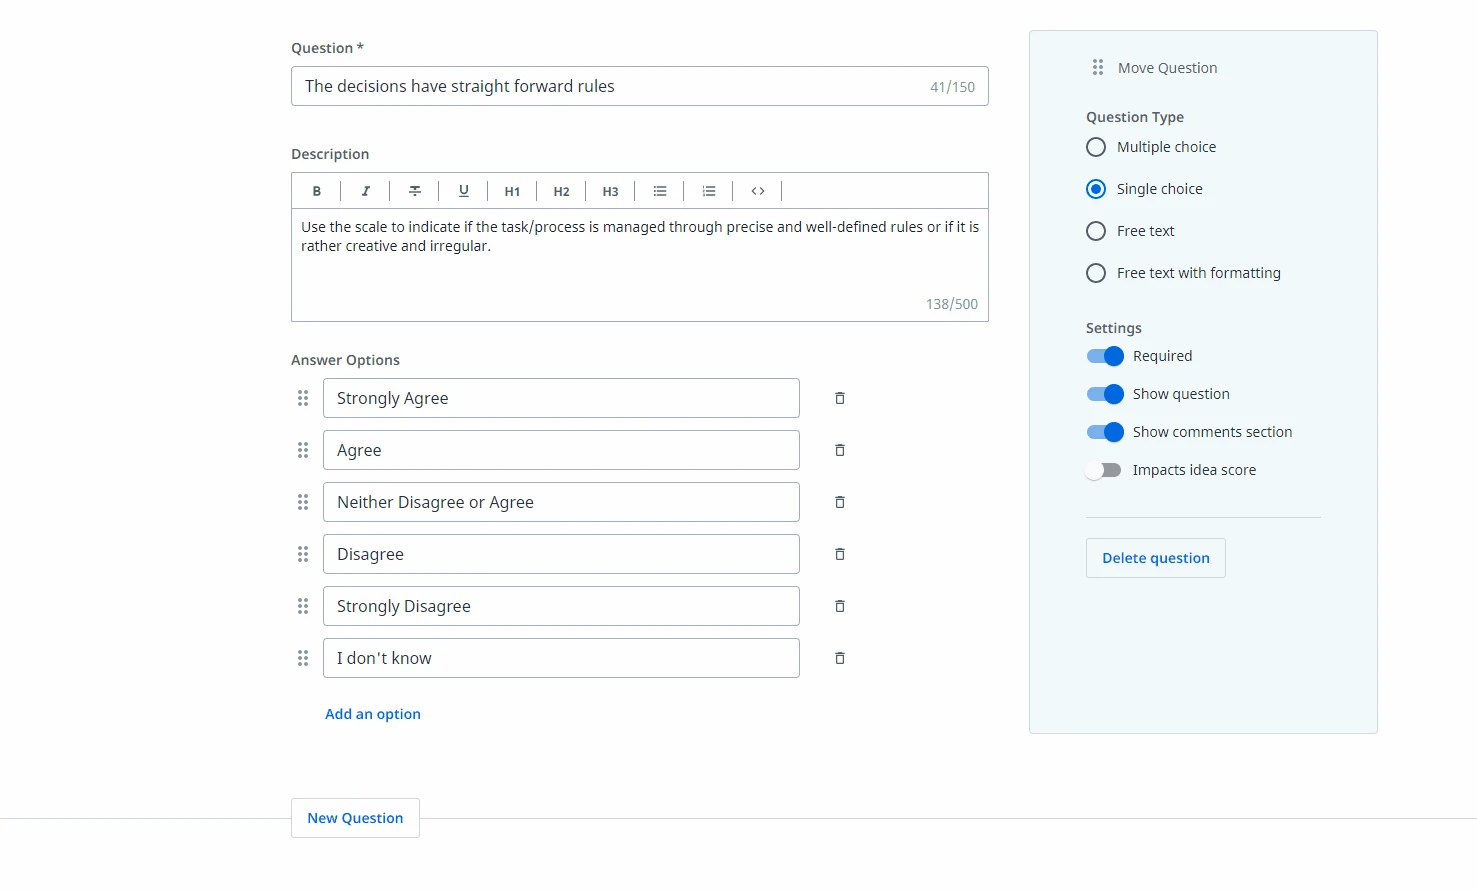Toggle Show comments section switch
Screen dimensions: 1477x892
coord(1105,432)
